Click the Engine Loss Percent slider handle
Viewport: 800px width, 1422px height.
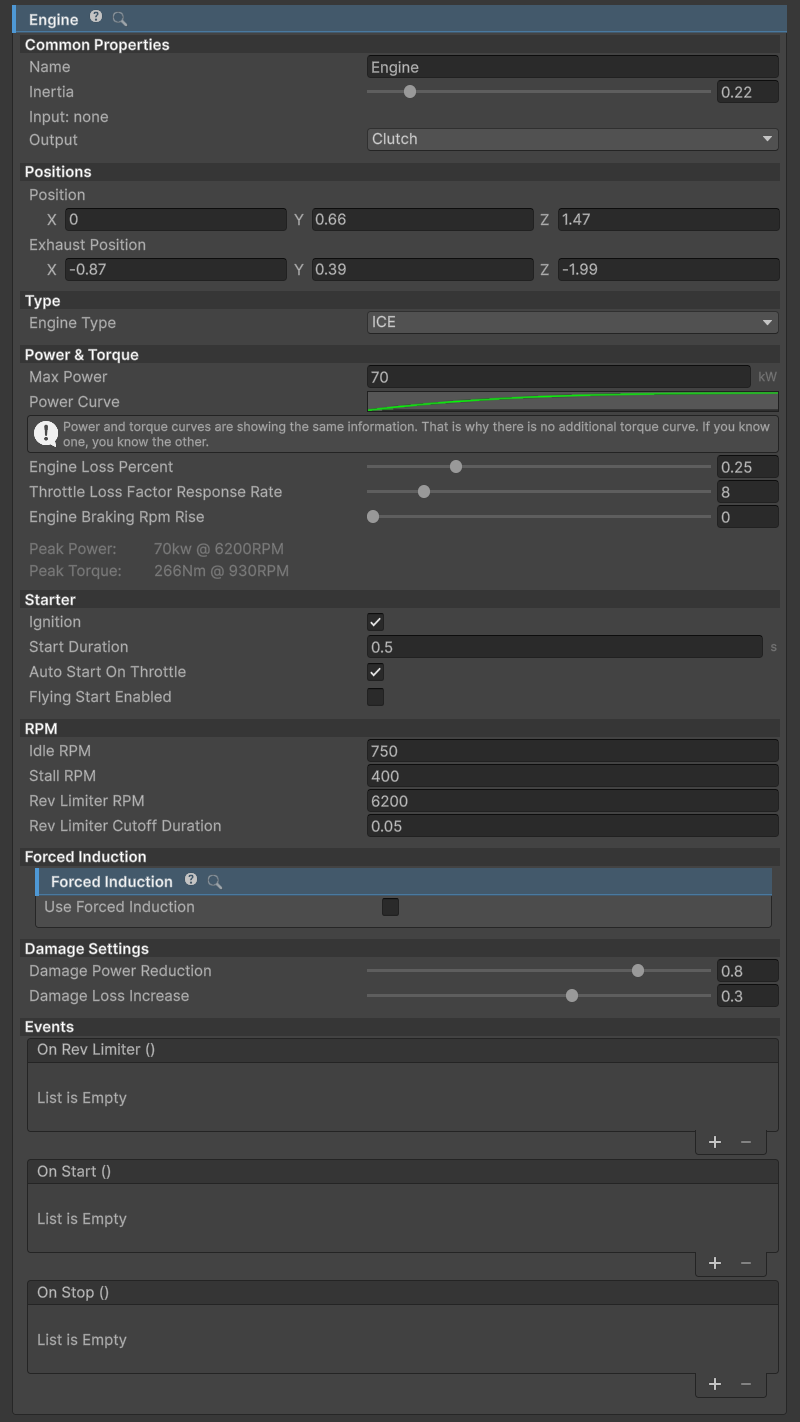pyautogui.click(x=456, y=467)
